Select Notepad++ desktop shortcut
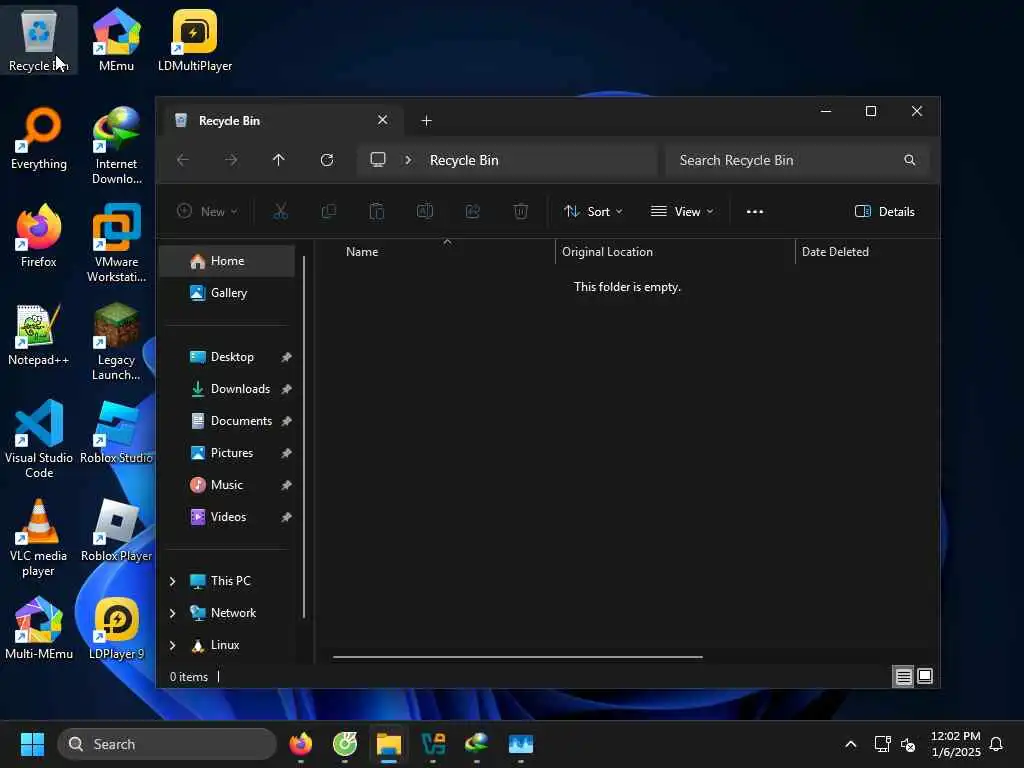Image resolution: width=1024 pixels, height=768 pixels. [39, 334]
